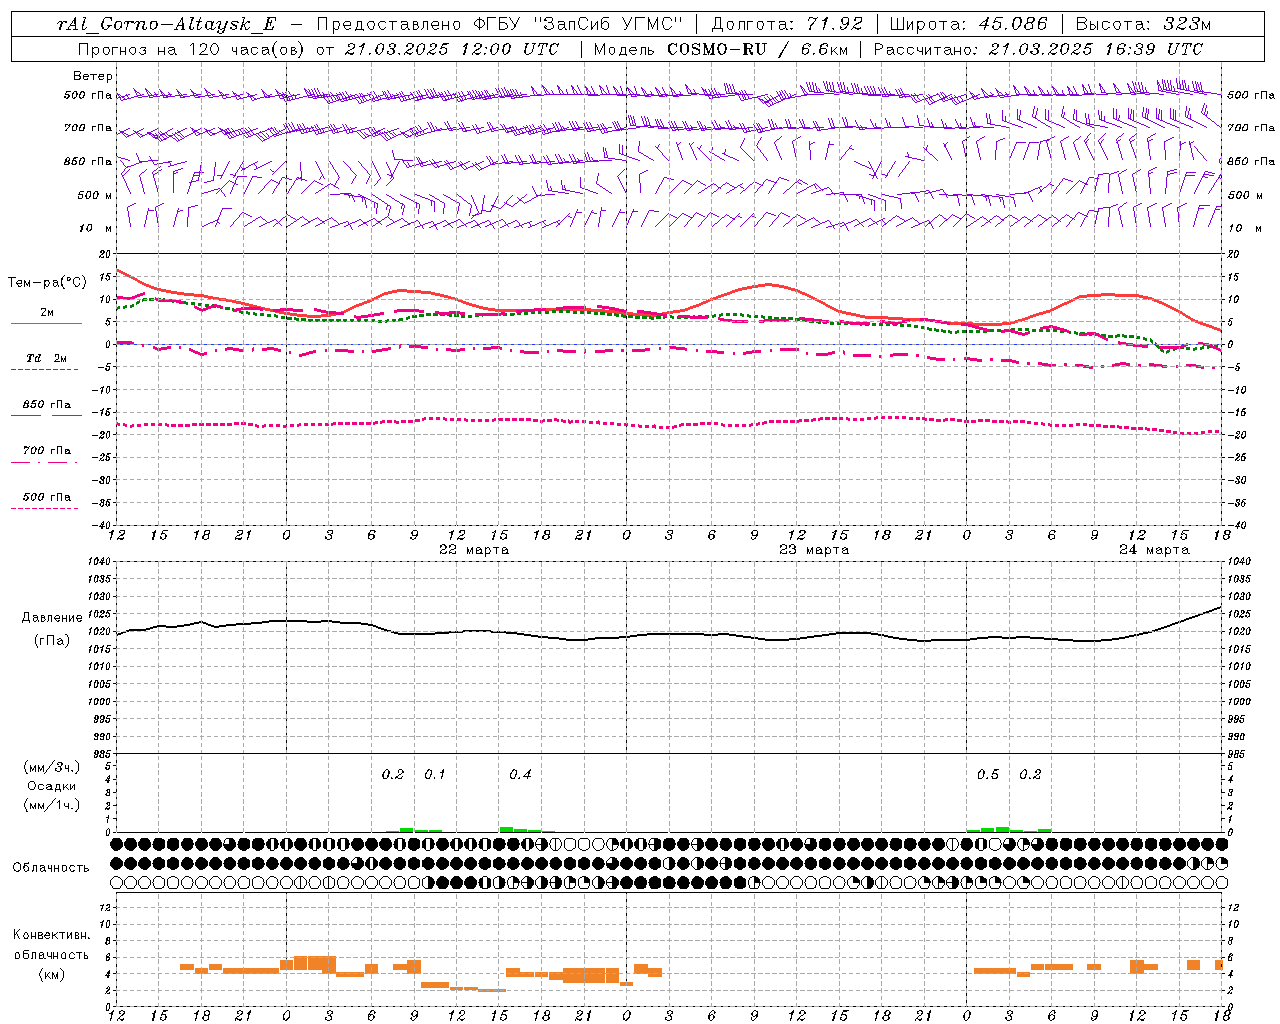Click the 0.4 precipitation amount
Screen dimensions: 1280x1024
520,775
